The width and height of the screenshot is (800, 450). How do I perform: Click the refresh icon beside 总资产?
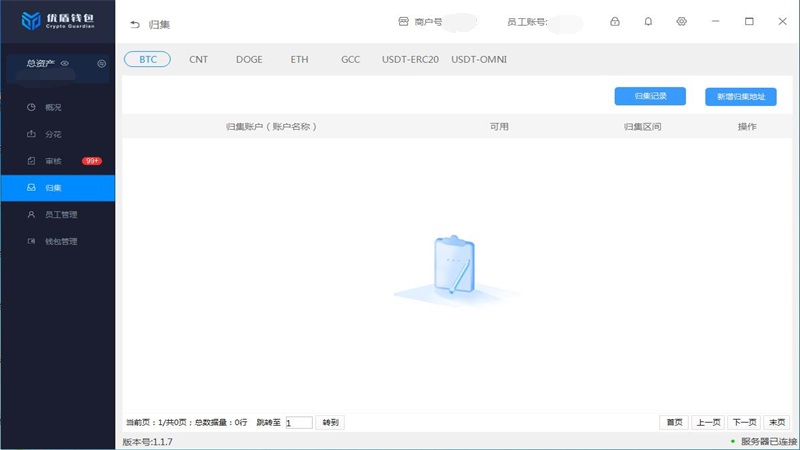click(102, 64)
